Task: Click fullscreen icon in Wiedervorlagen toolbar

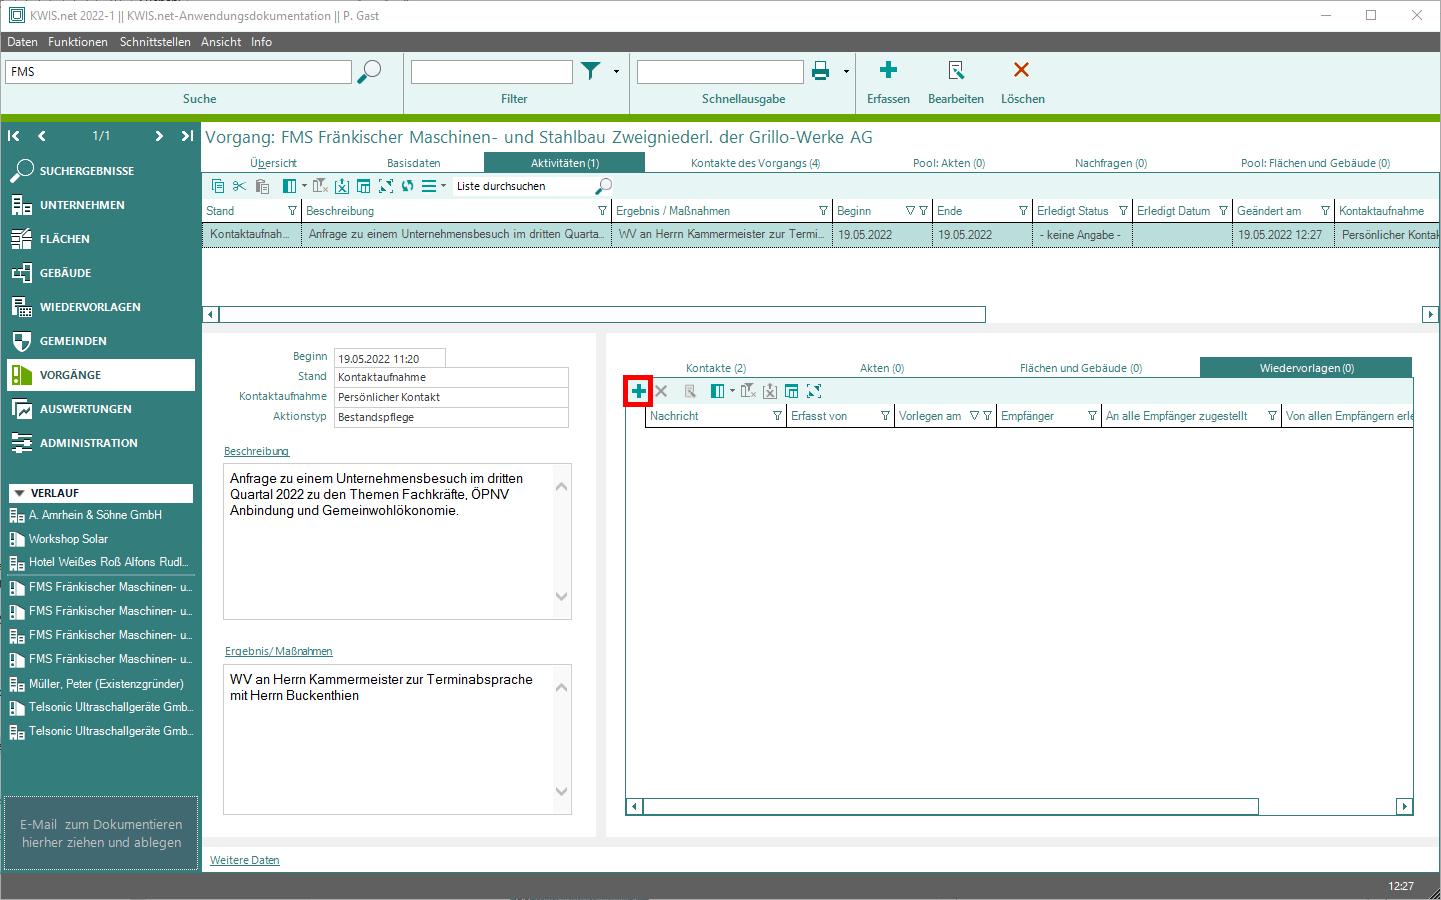Action: [814, 391]
